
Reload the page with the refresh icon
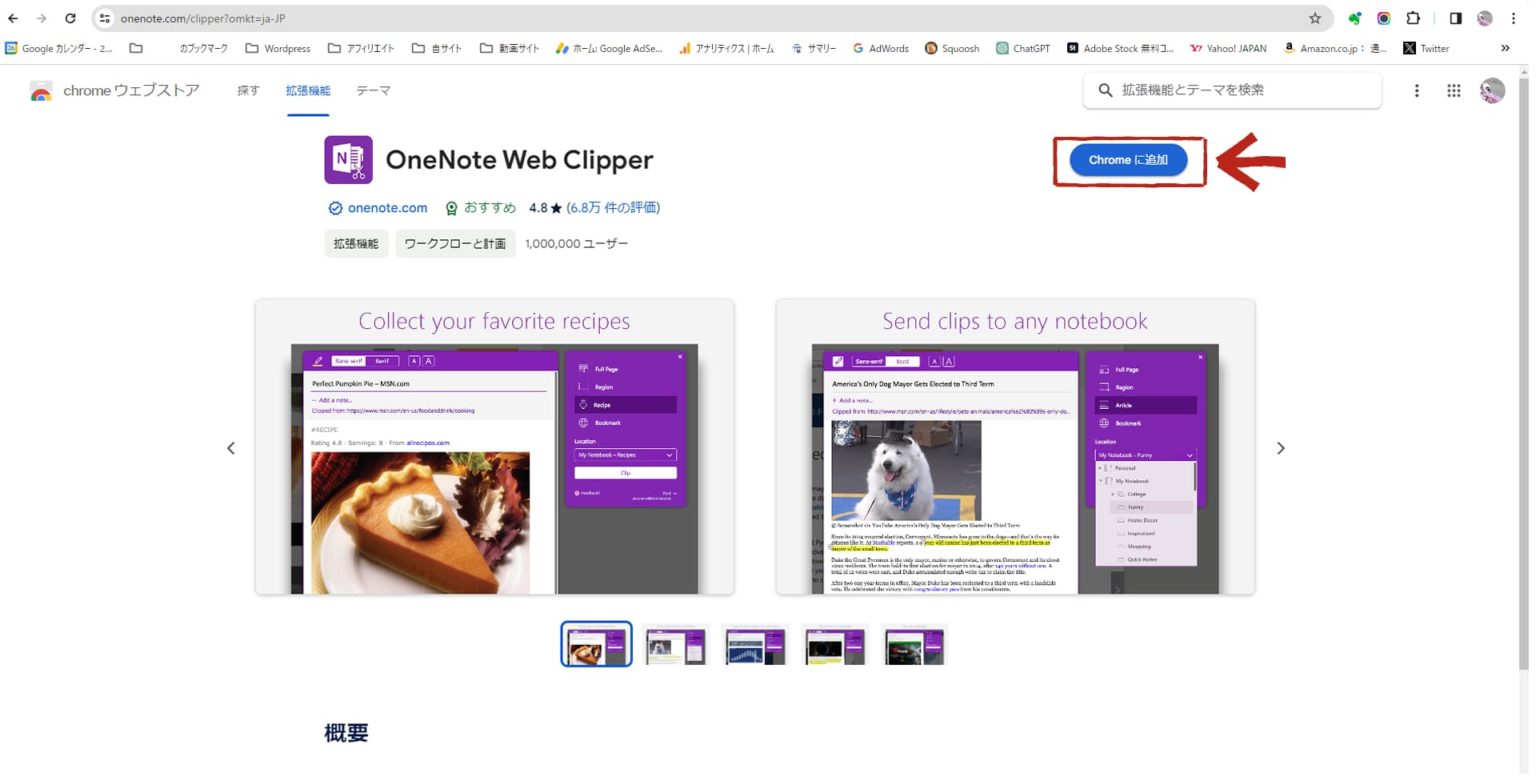(x=69, y=17)
